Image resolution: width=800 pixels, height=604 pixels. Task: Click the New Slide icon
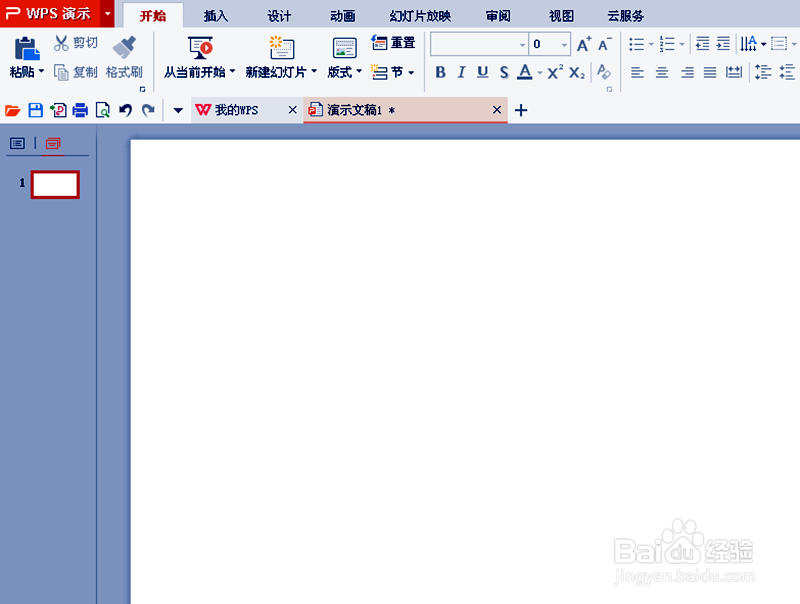coord(282,48)
